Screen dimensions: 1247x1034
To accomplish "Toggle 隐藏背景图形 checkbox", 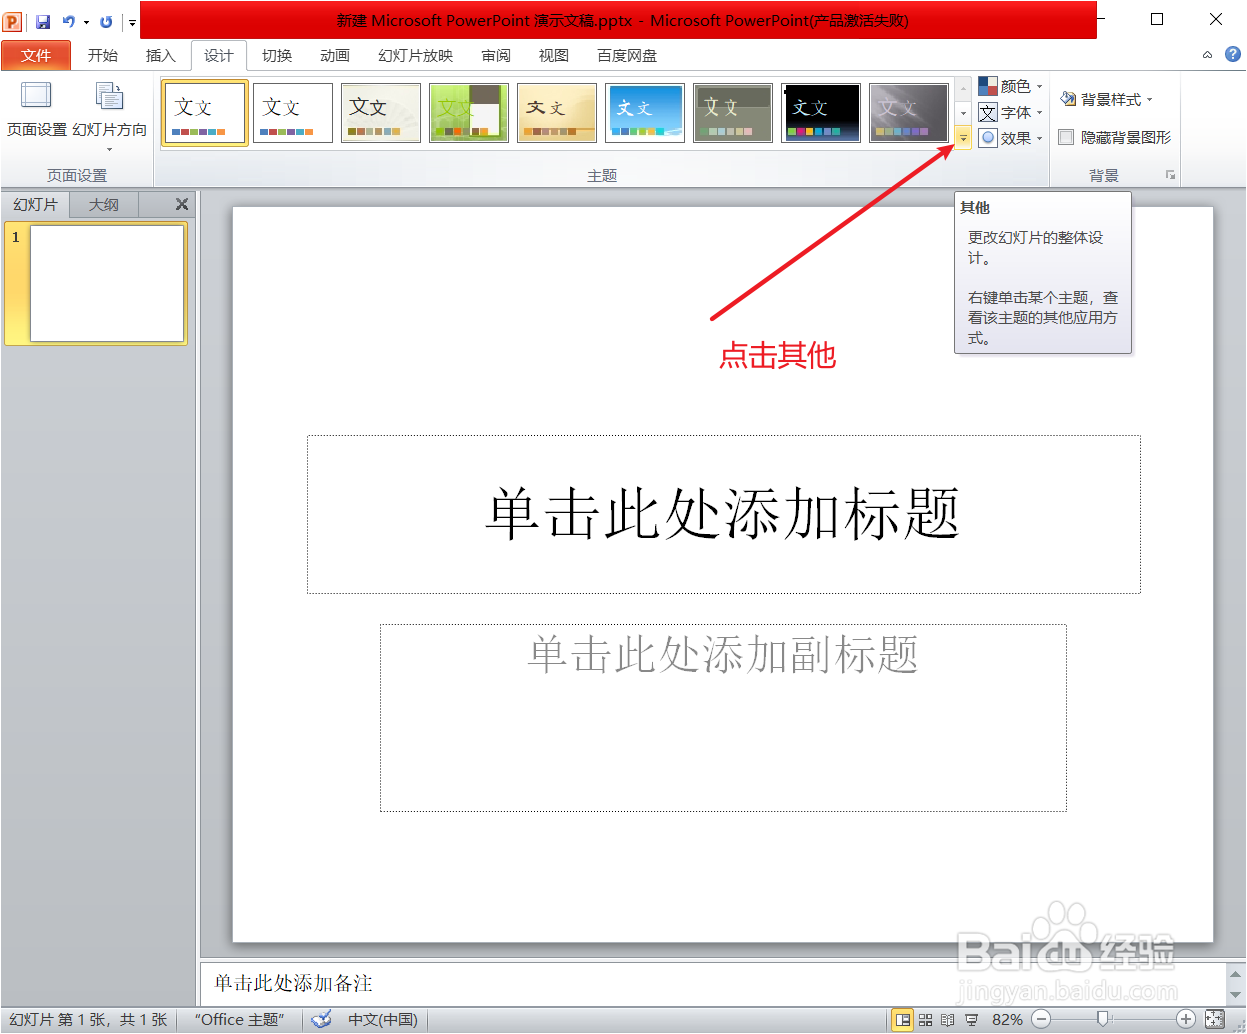I will [1066, 137].
